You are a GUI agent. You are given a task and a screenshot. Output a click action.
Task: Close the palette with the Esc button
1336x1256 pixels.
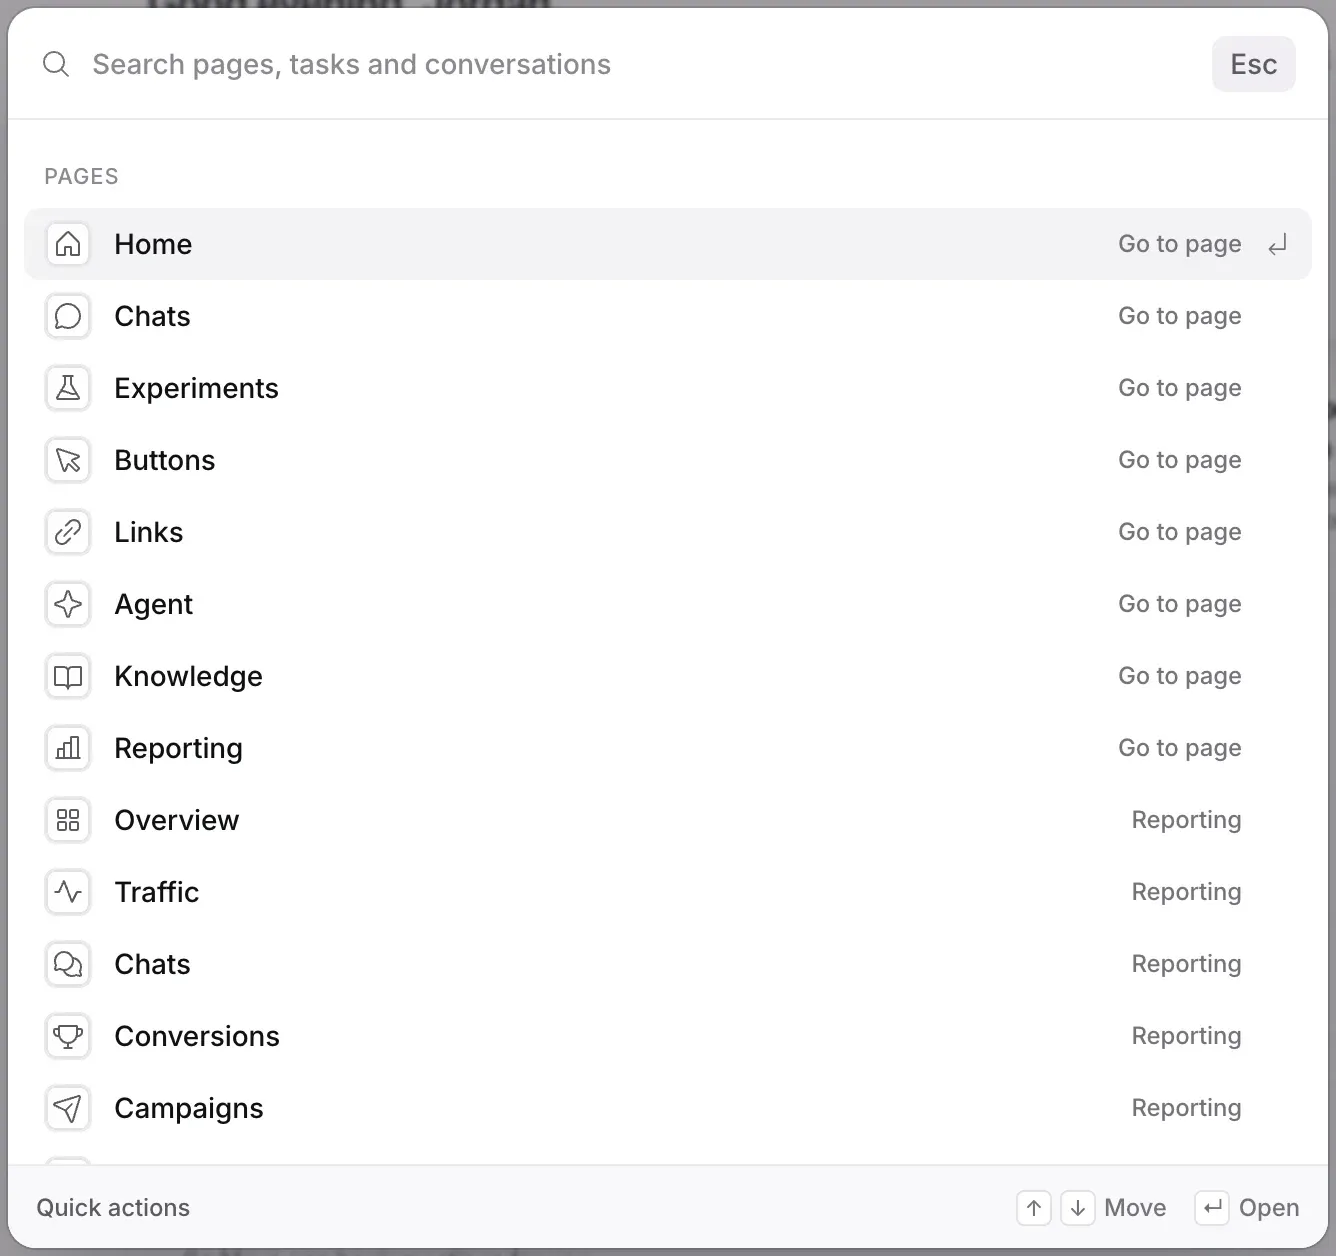point(1254,64)
